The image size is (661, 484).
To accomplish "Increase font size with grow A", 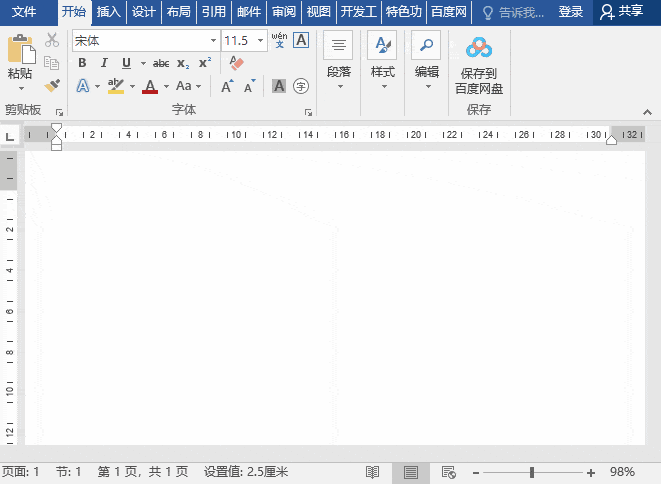I will (x=227, y=86).
